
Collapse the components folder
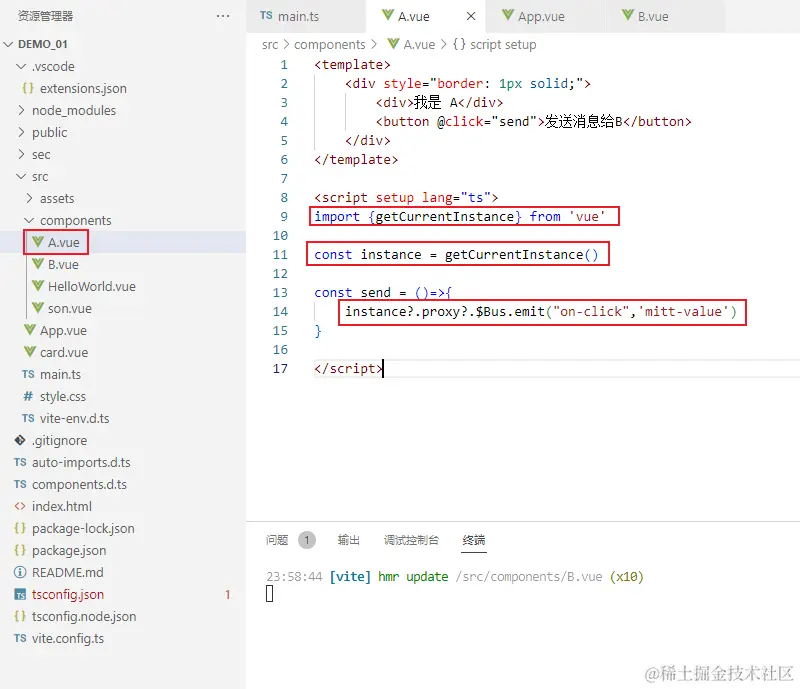coord(29,220)
